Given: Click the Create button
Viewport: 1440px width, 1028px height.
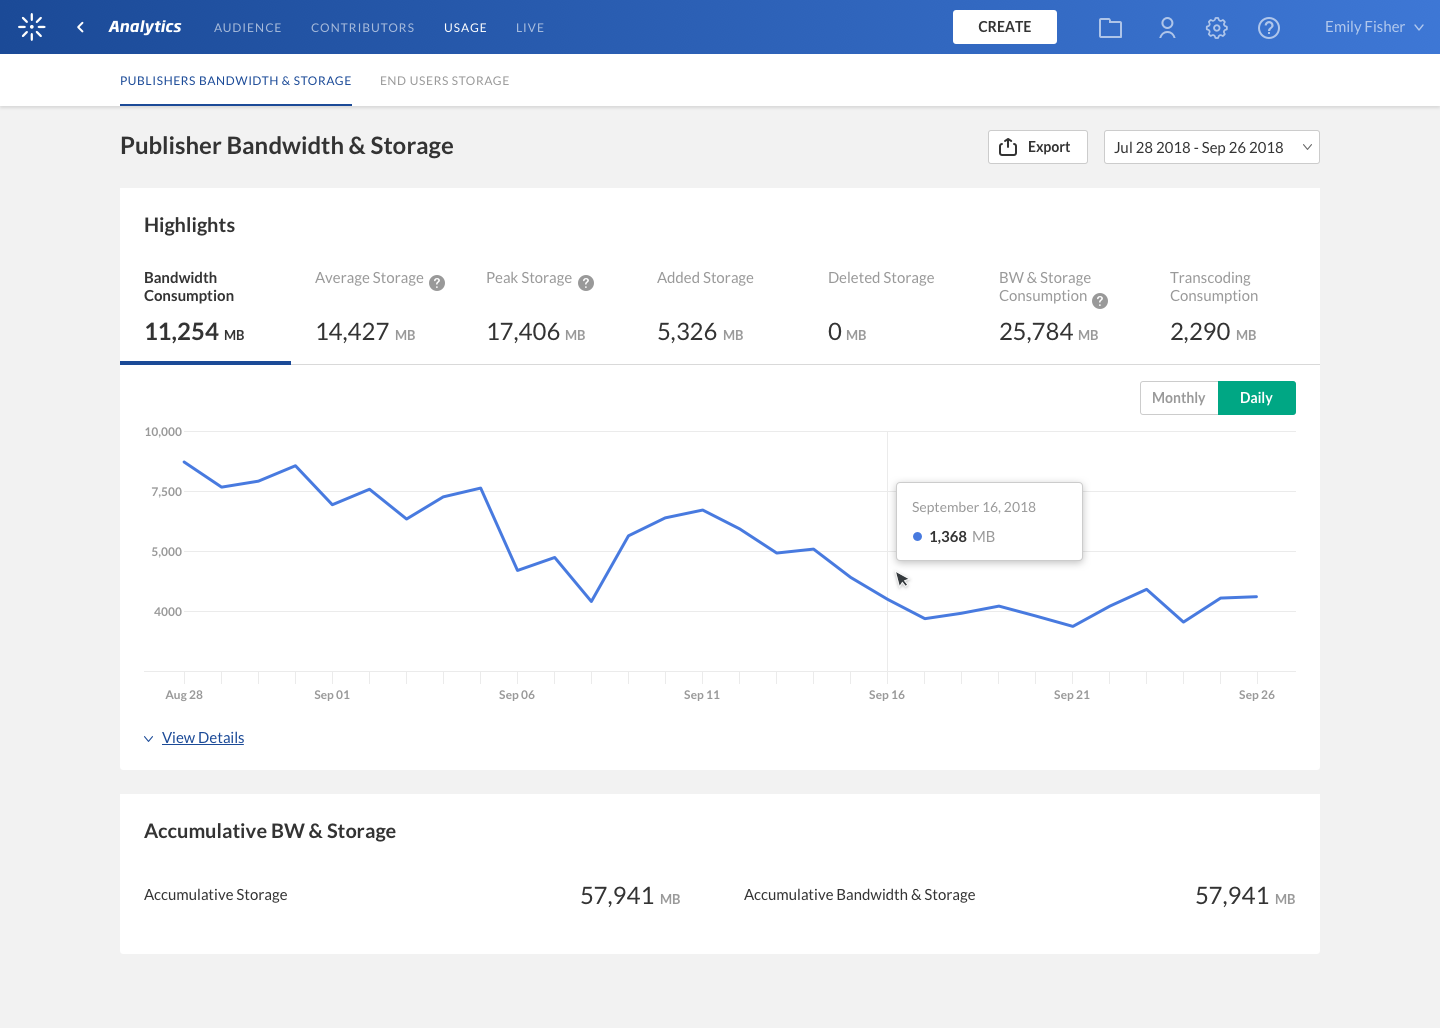Looking at the screenshot, I should 1004,27.
